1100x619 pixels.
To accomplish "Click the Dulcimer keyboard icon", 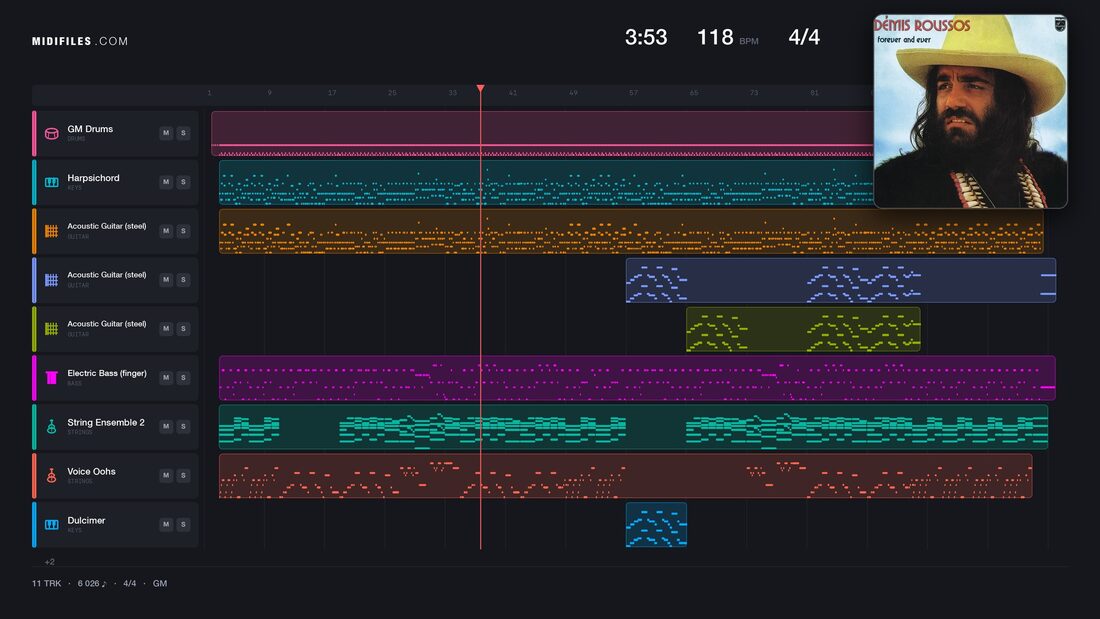I will point(51,524).
